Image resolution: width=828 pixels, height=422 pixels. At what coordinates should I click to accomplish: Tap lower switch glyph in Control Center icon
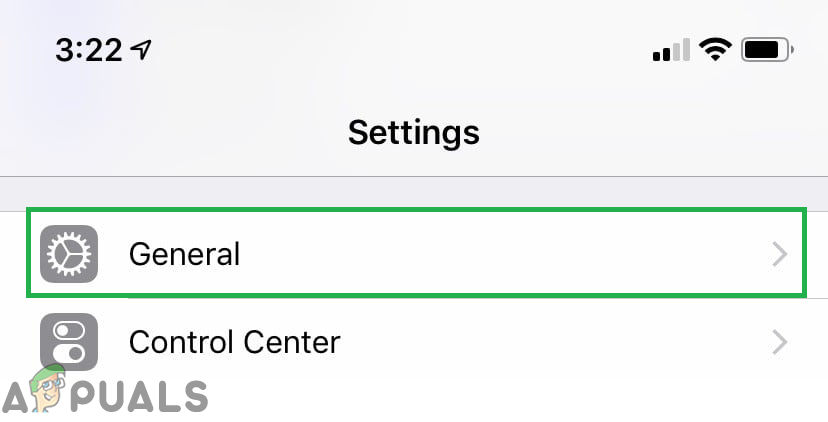(69, 354)
